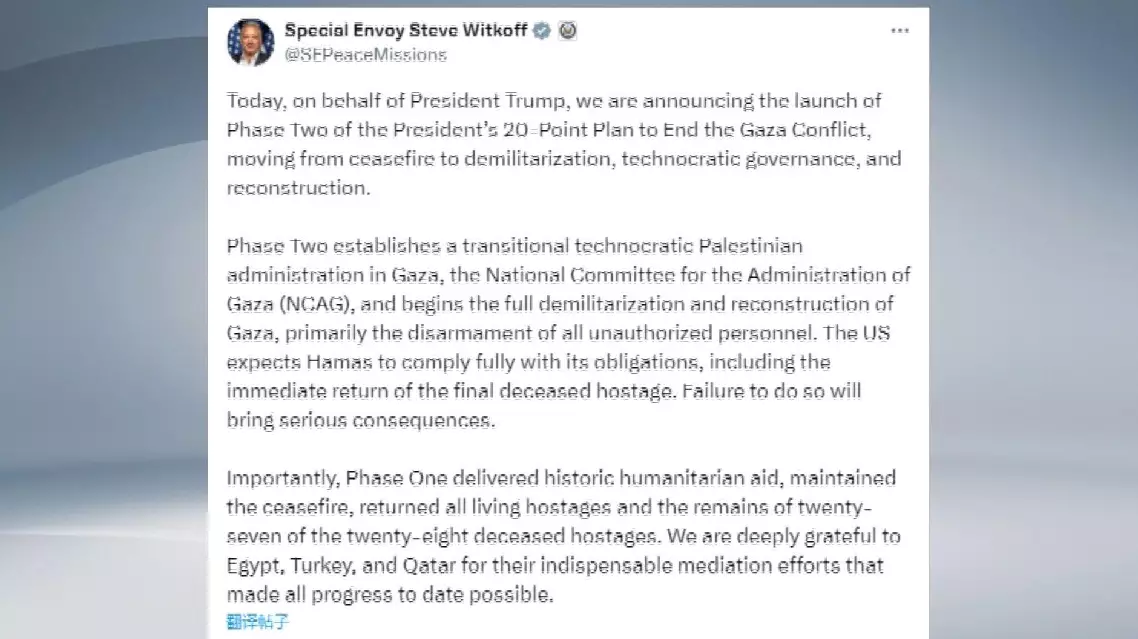The width and height of the screenshot is (1138, 639).
Task: Click the government seal badge icon
Action: click(x=567, y=31)
